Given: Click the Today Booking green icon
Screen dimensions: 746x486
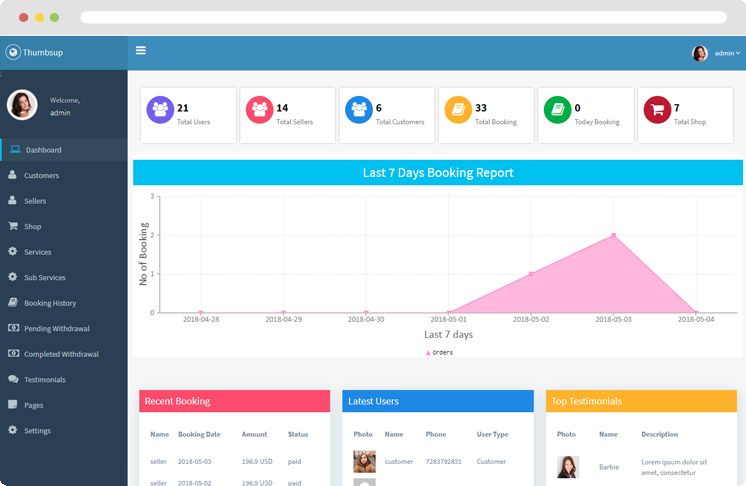Looking at the screenshot, I should (557, 110).
